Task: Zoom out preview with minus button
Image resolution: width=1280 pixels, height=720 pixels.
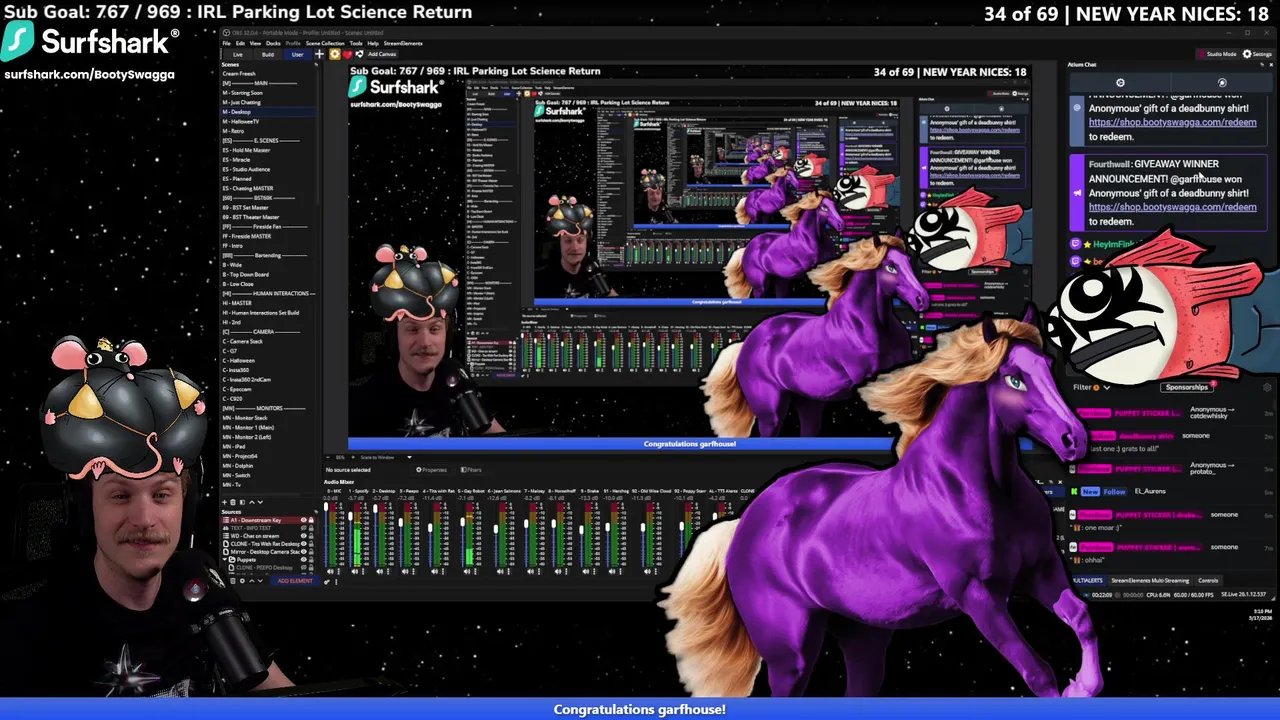Action: point(328,457)
